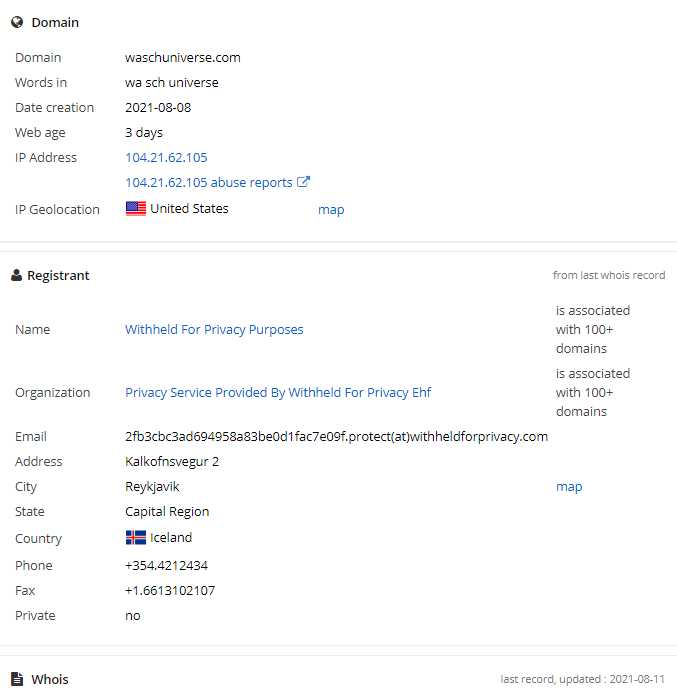The image size is (677, 694).
Task: Click the Domain section heading
Action: (55, 23)
